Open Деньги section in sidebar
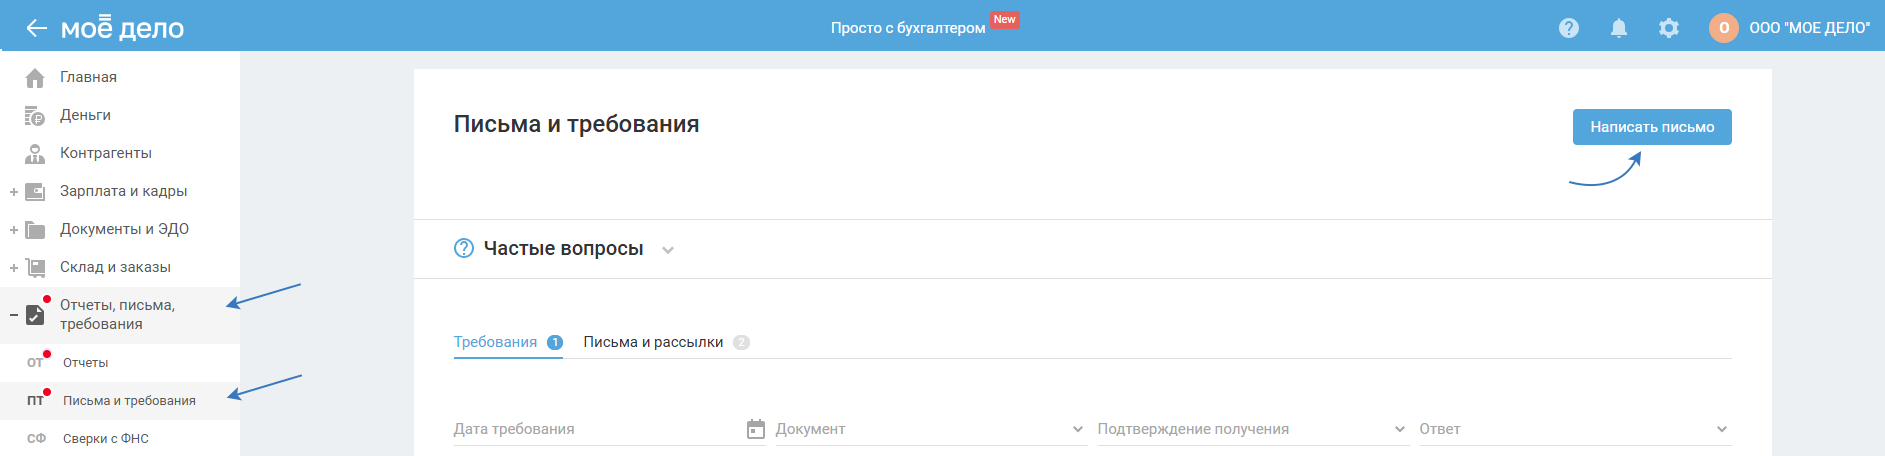Screen dimensions: 1885x456 [x=85, y=115]
